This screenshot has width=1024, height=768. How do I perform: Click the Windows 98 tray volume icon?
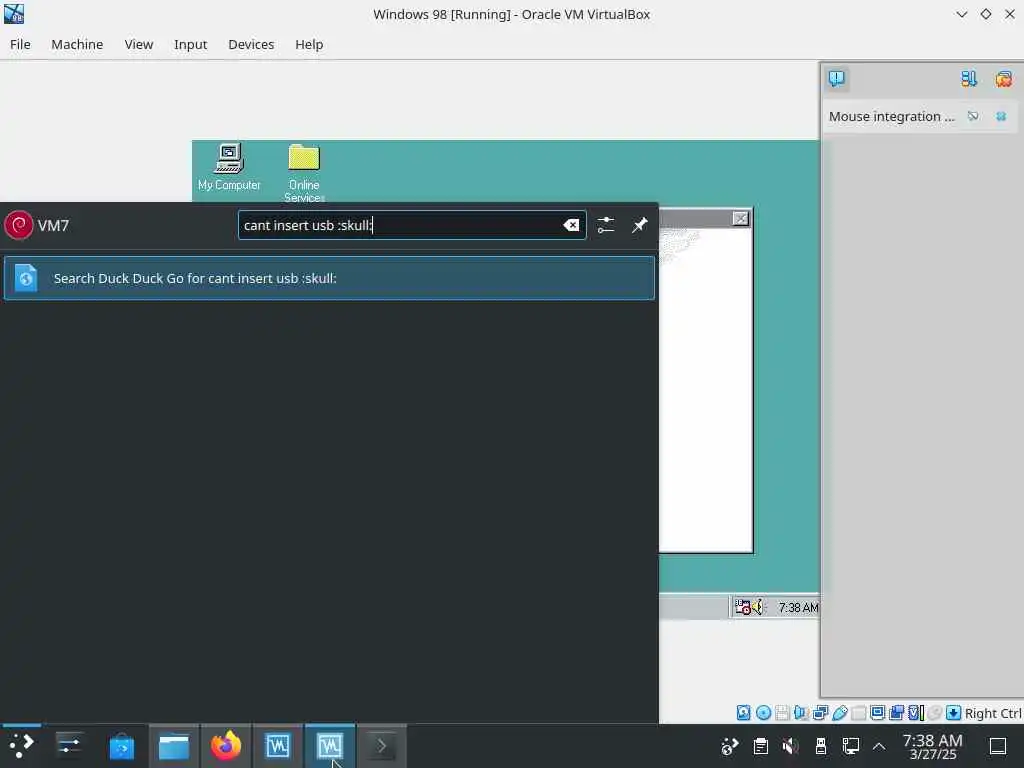click(758, 607)
